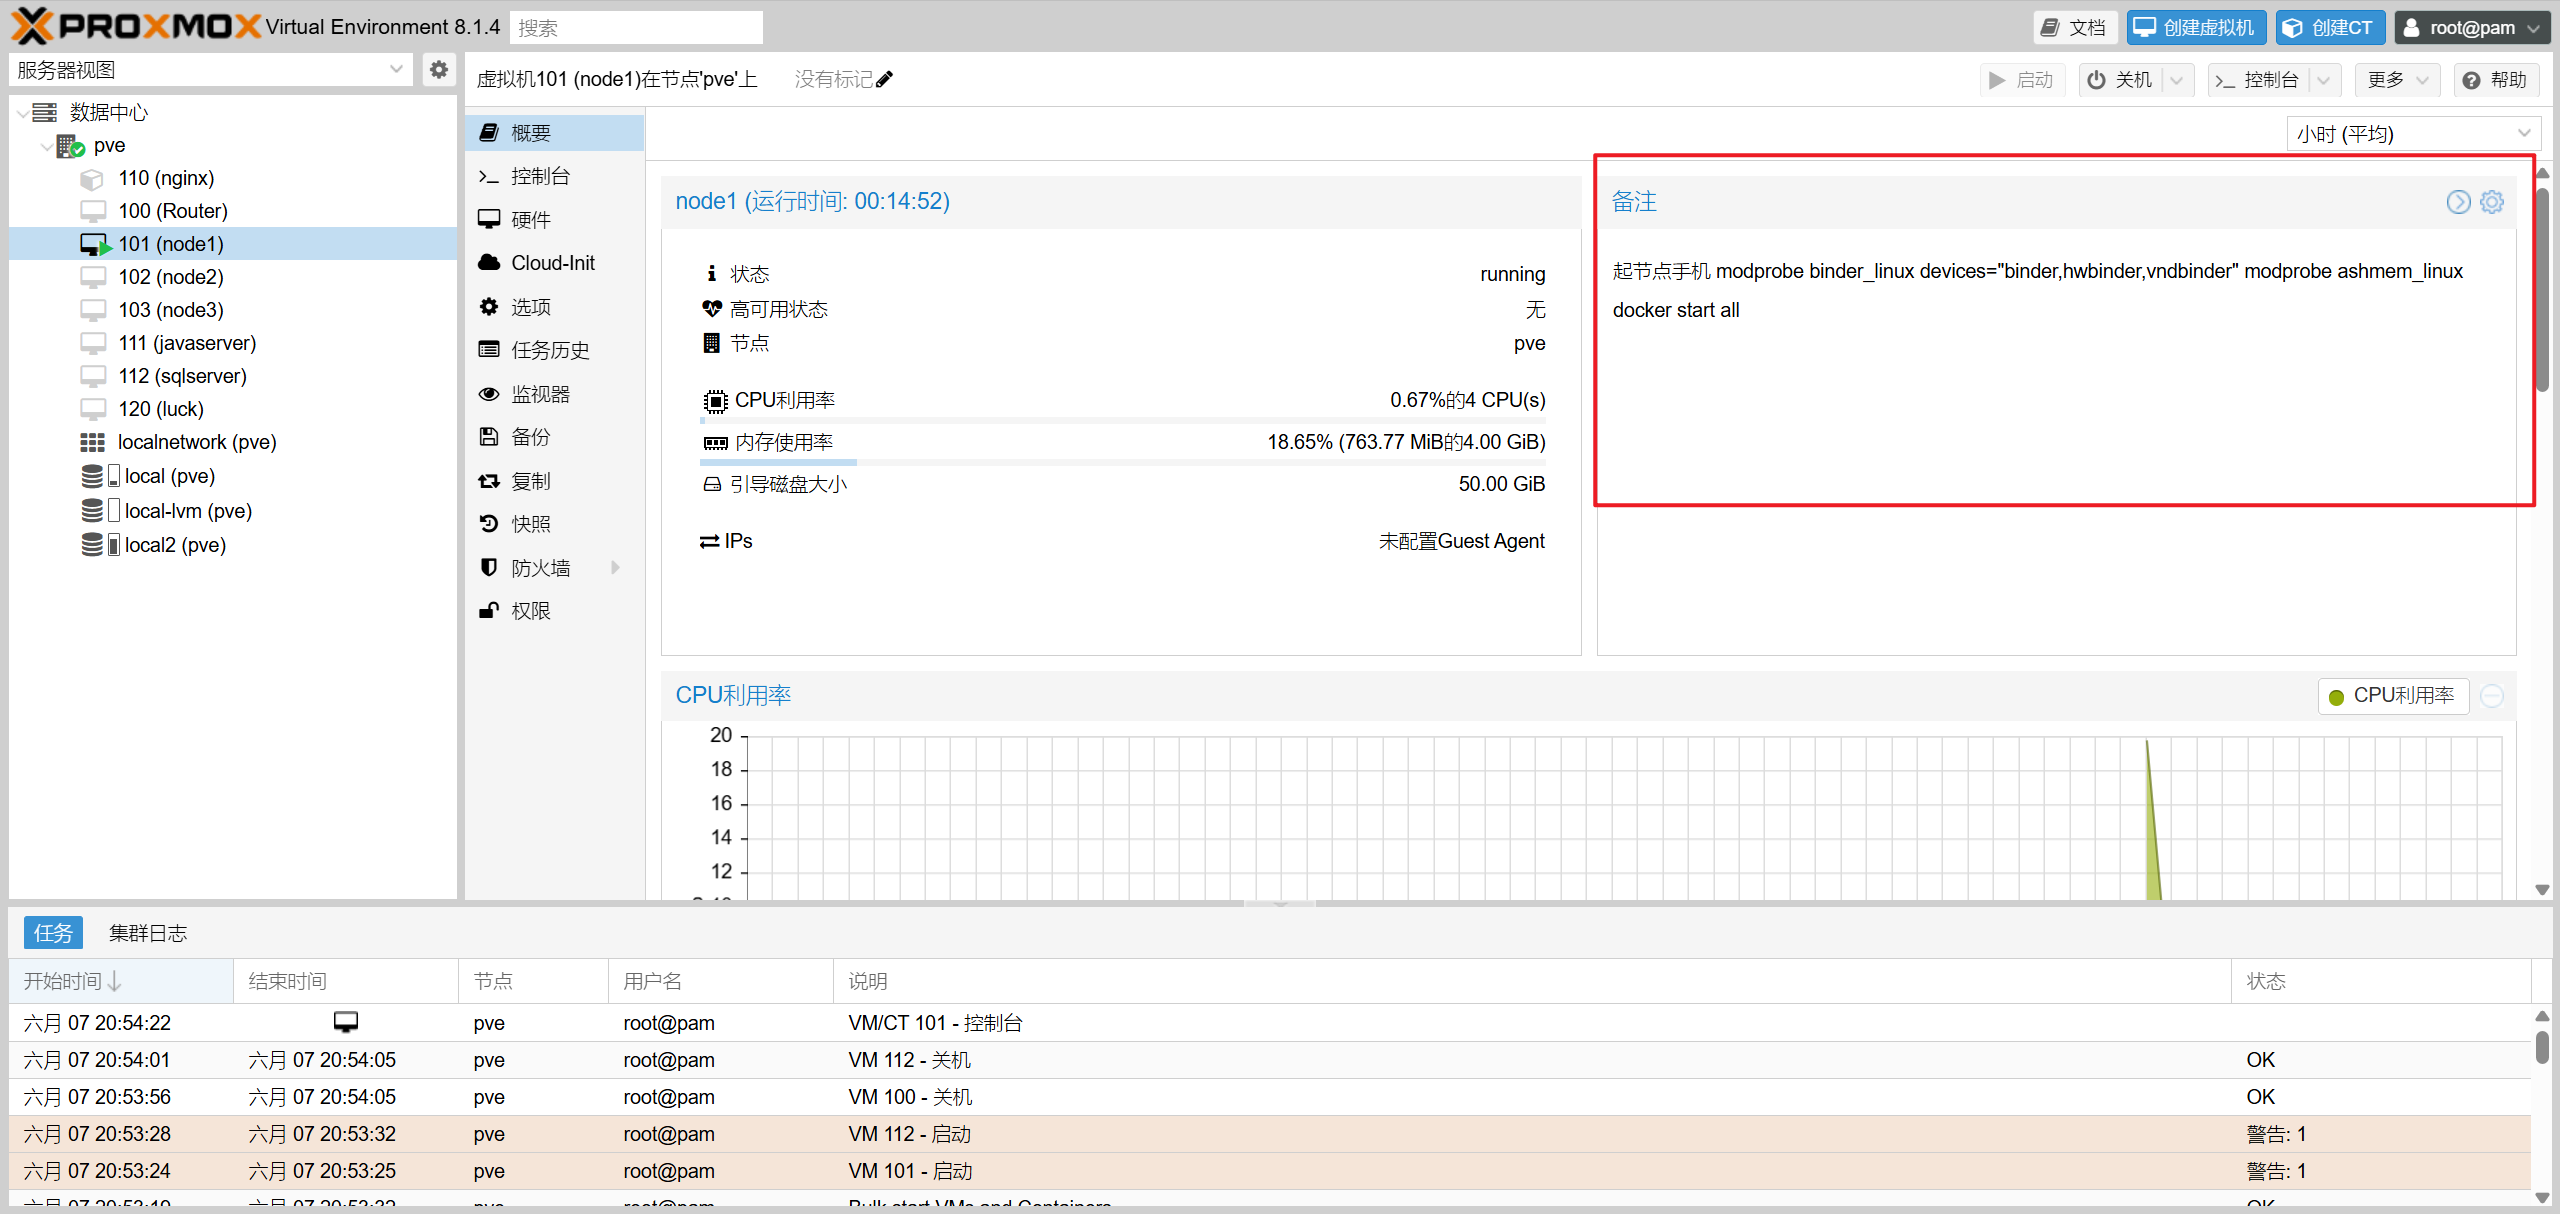Viewport: 2560px width, 1214px height.
Task: Select the 110 (nginx) container
Action: [x=166, y=178]
